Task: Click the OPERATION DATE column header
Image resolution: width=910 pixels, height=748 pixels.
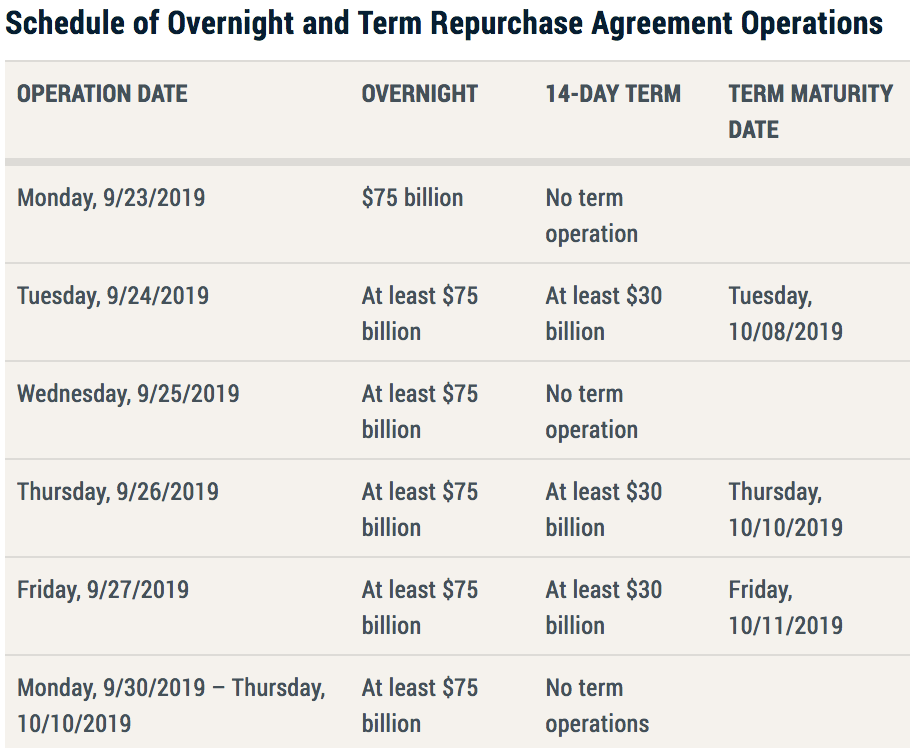Action: point(102,94)
